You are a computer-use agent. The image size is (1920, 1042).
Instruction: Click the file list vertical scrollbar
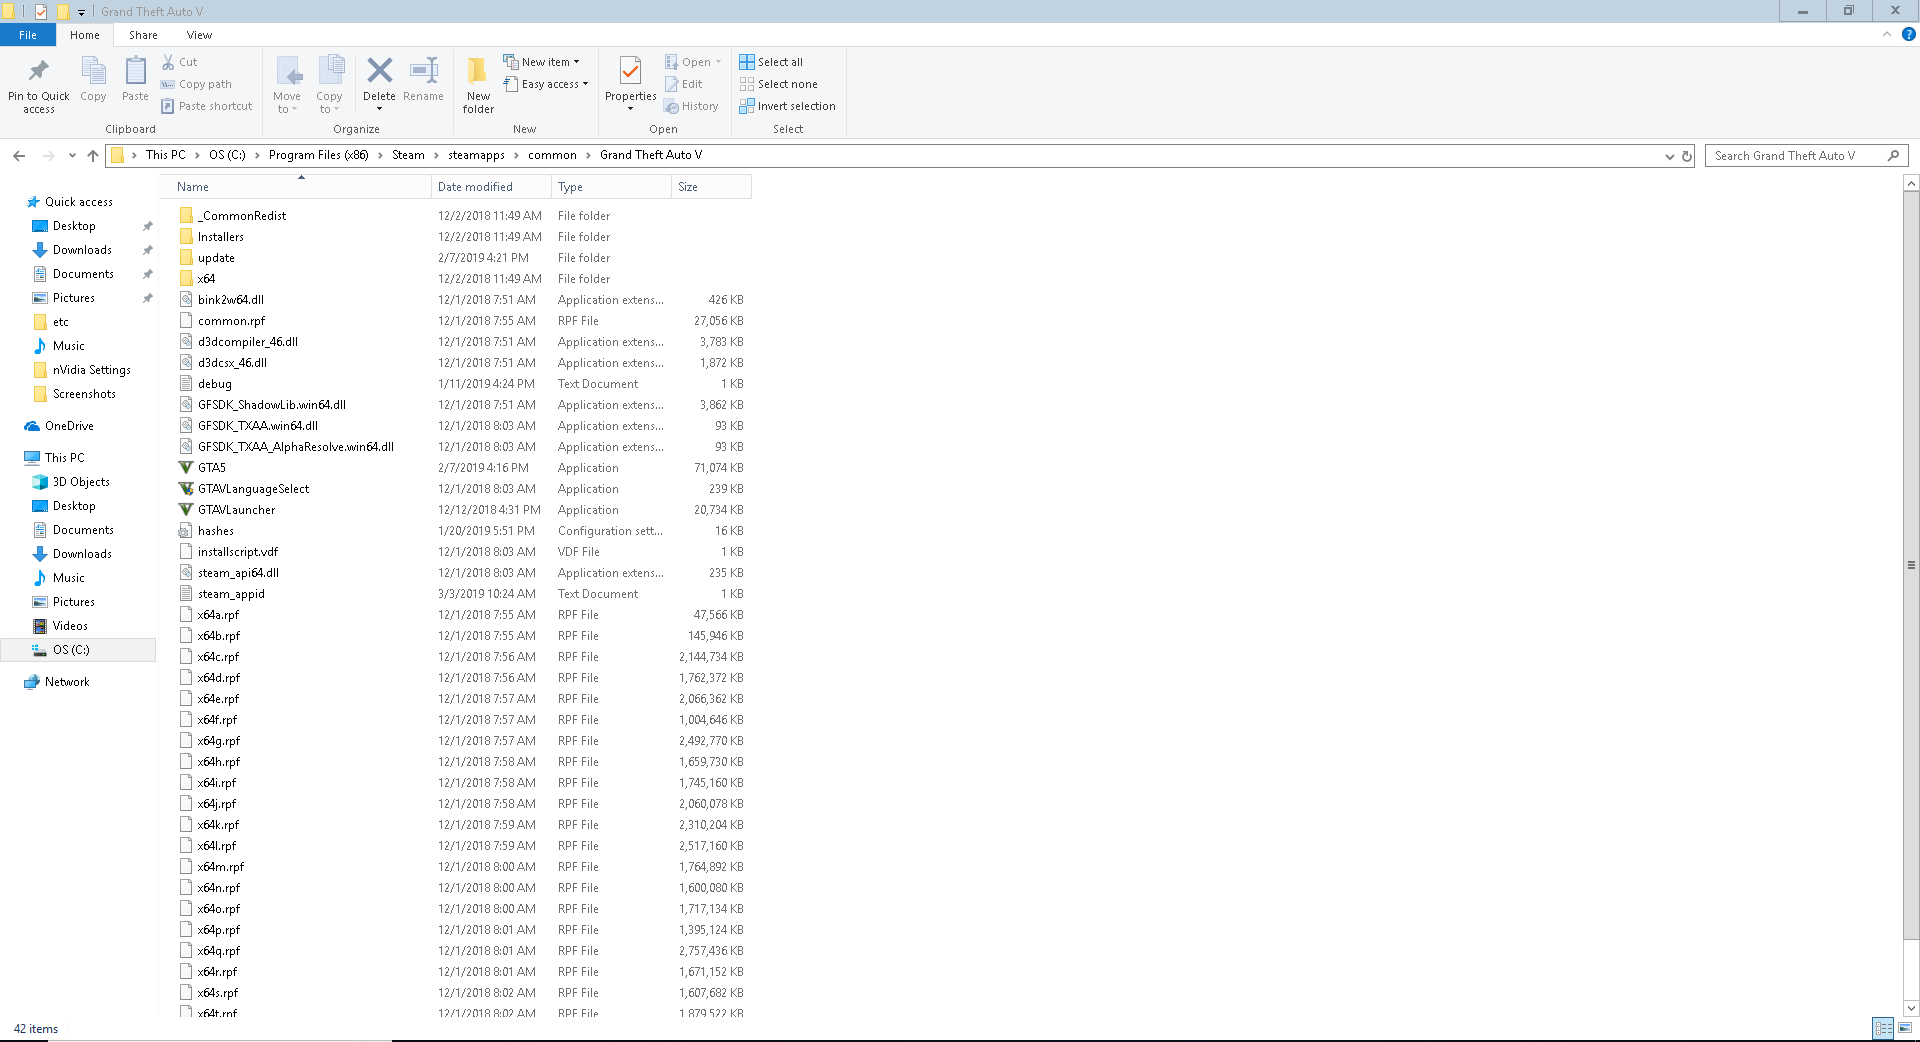click(x=1911, y=565)
